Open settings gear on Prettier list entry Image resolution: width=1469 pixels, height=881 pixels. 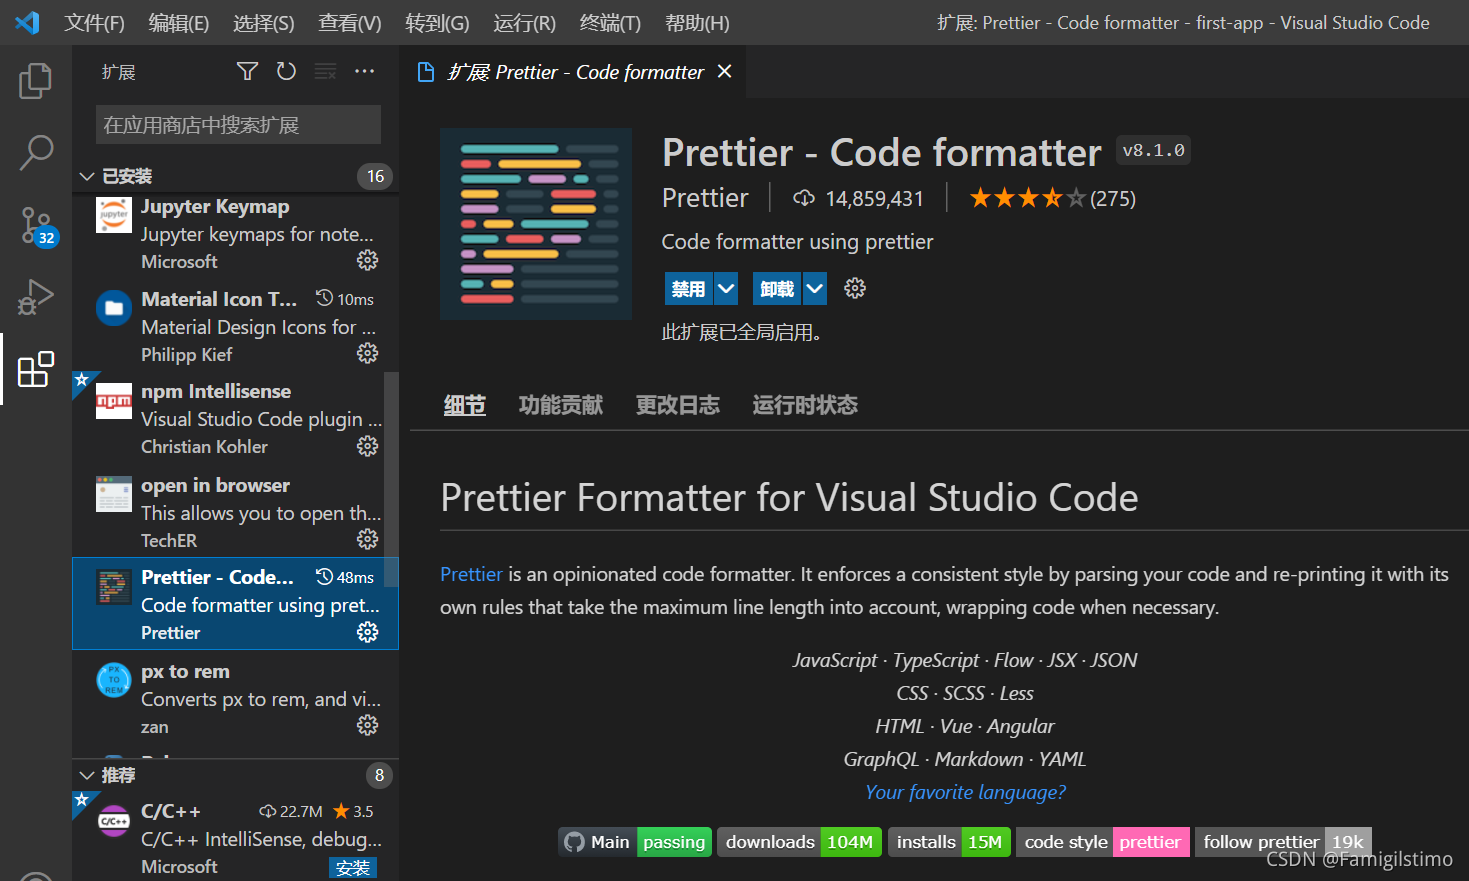point(367,631)
